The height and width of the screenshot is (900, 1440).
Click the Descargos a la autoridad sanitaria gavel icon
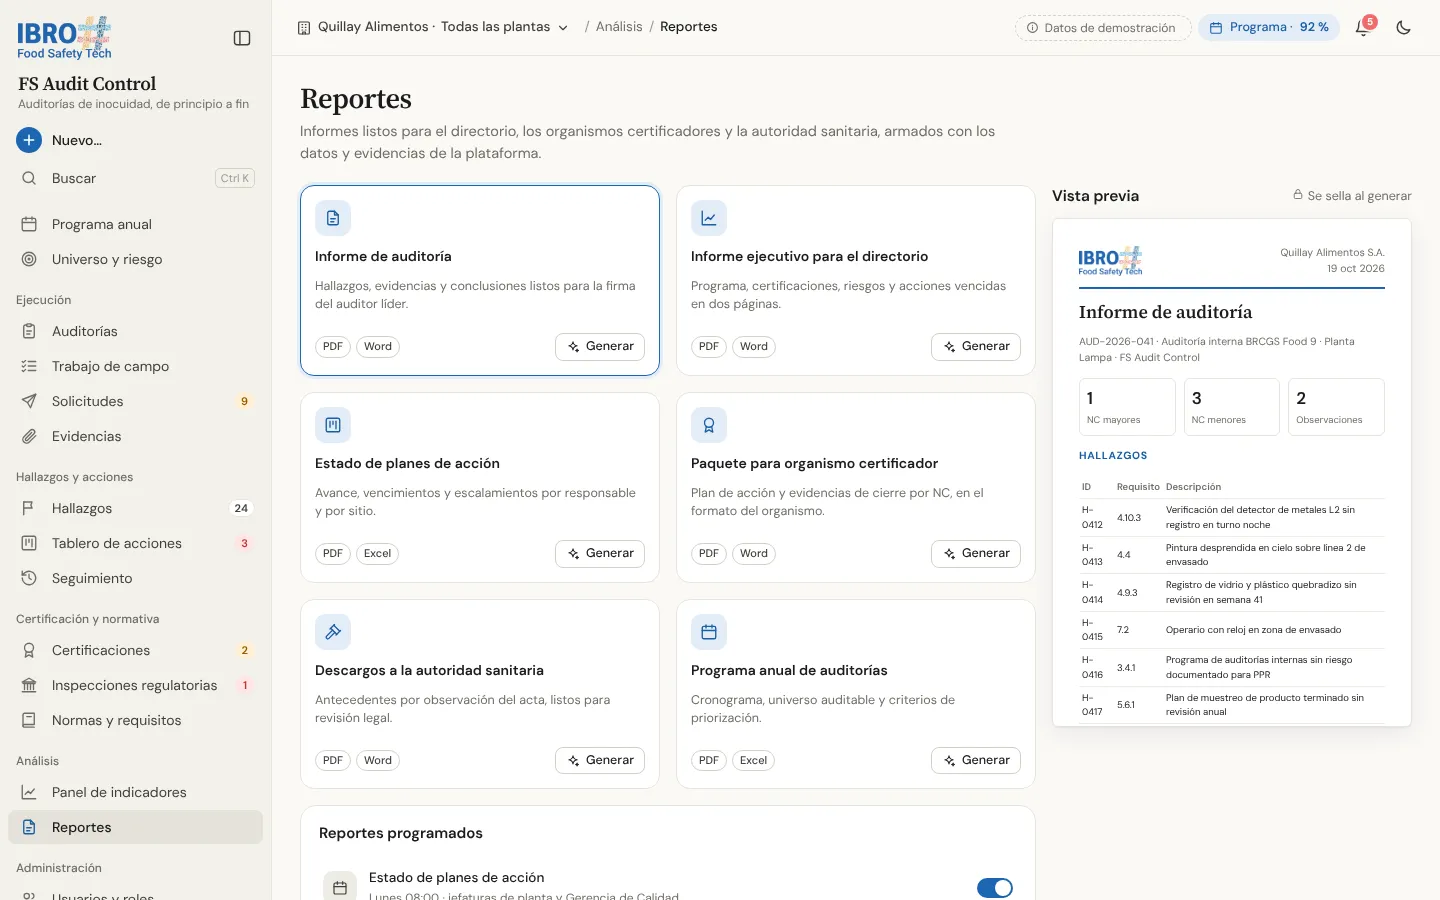[x=333, y=632]
